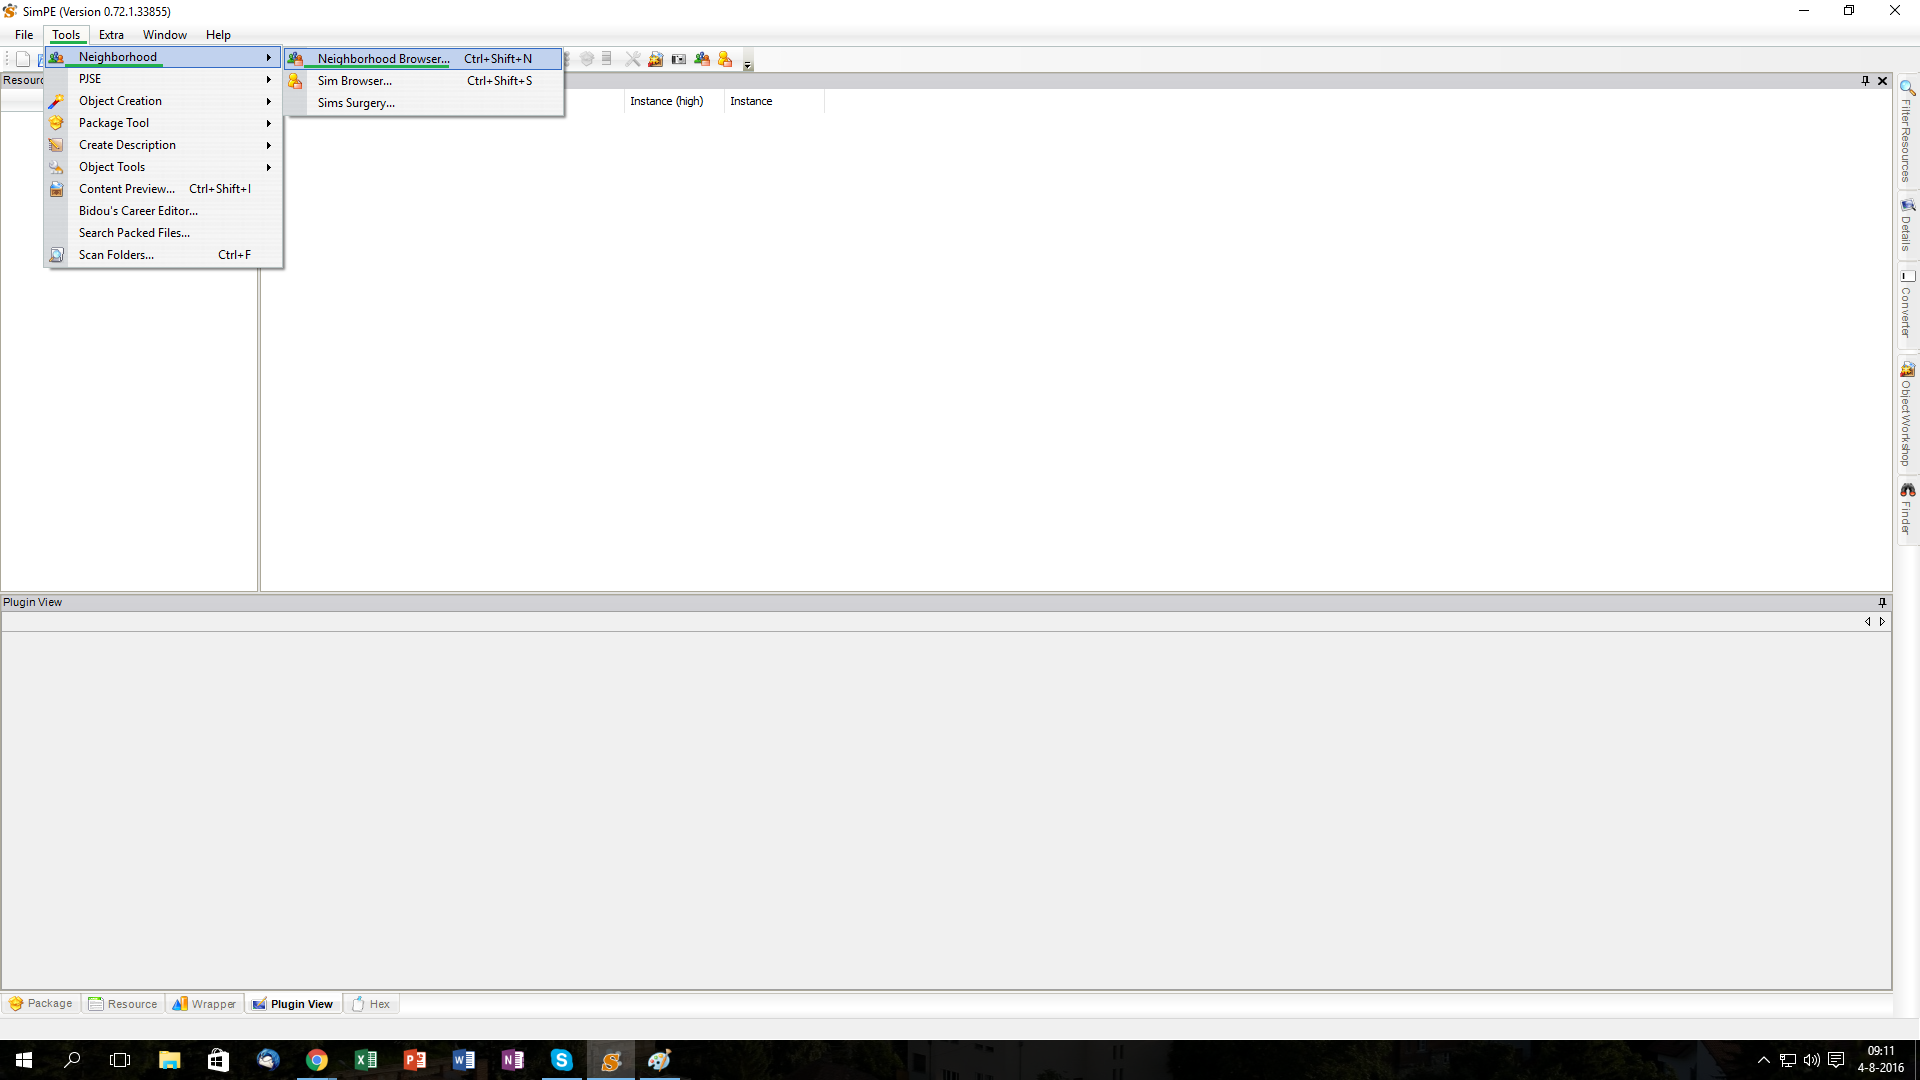Click Scan Folders menu item
Image resolution: width=1920 pixels, height=1080 pixels.
(x=116, y=255)
